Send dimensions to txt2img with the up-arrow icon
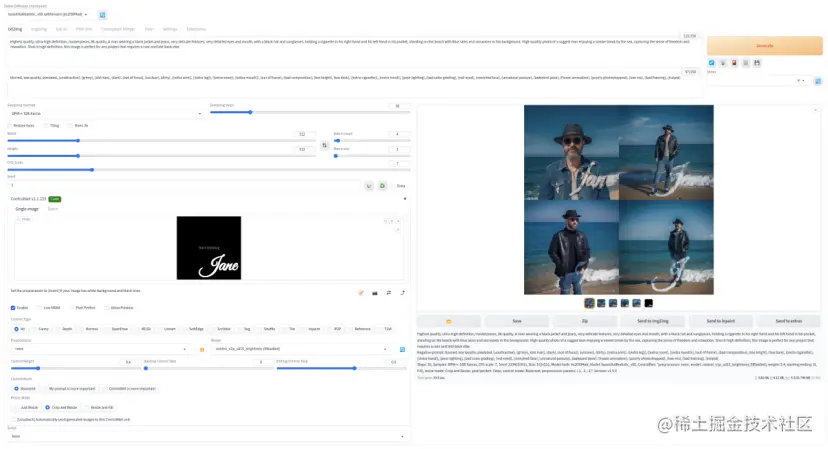Image resolution: width=828 pixels, height=449 pixels. pos(402,293)
